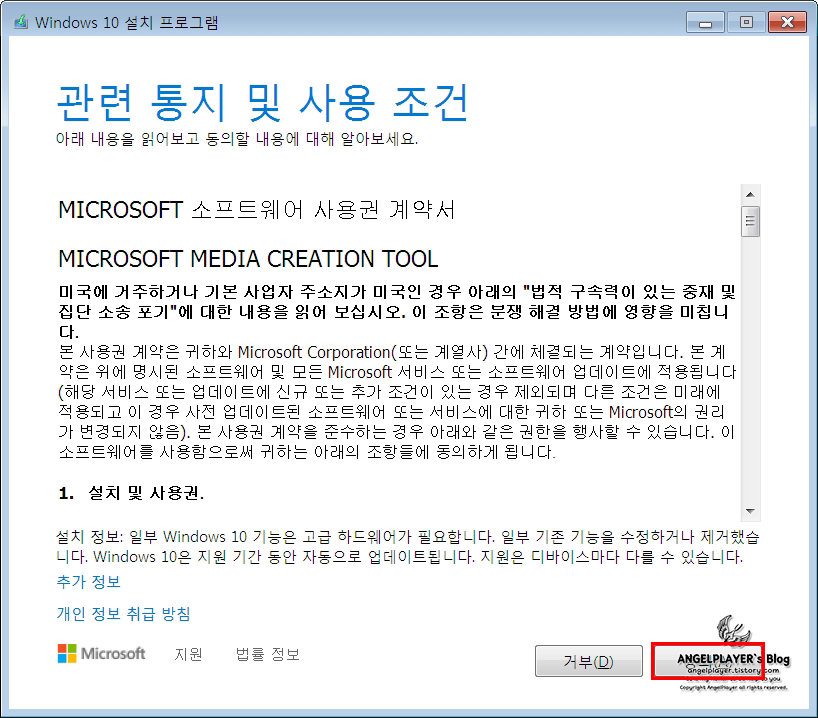This screenshot has width=818, height=718.
Task: Open the 법률 정보 legal link
Action: pyautogui.click(x=268, y=654)
